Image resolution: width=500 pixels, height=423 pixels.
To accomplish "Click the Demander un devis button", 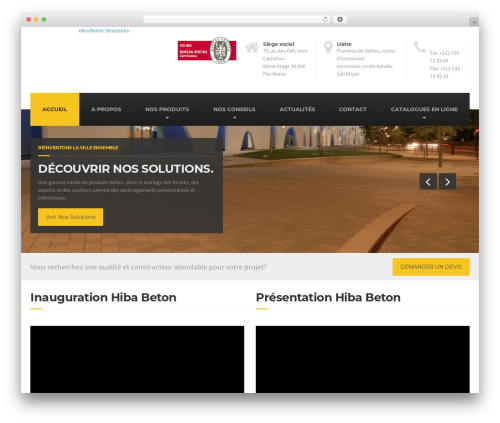I will click(431, 267).
